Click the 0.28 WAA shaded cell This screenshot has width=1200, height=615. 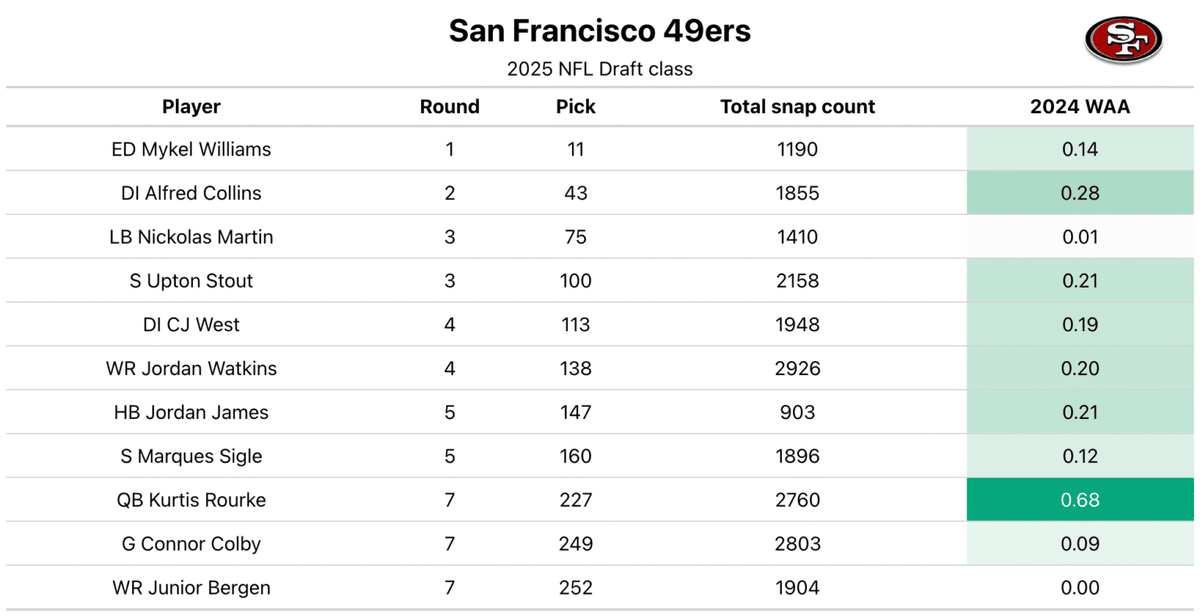coord(1080,193)
